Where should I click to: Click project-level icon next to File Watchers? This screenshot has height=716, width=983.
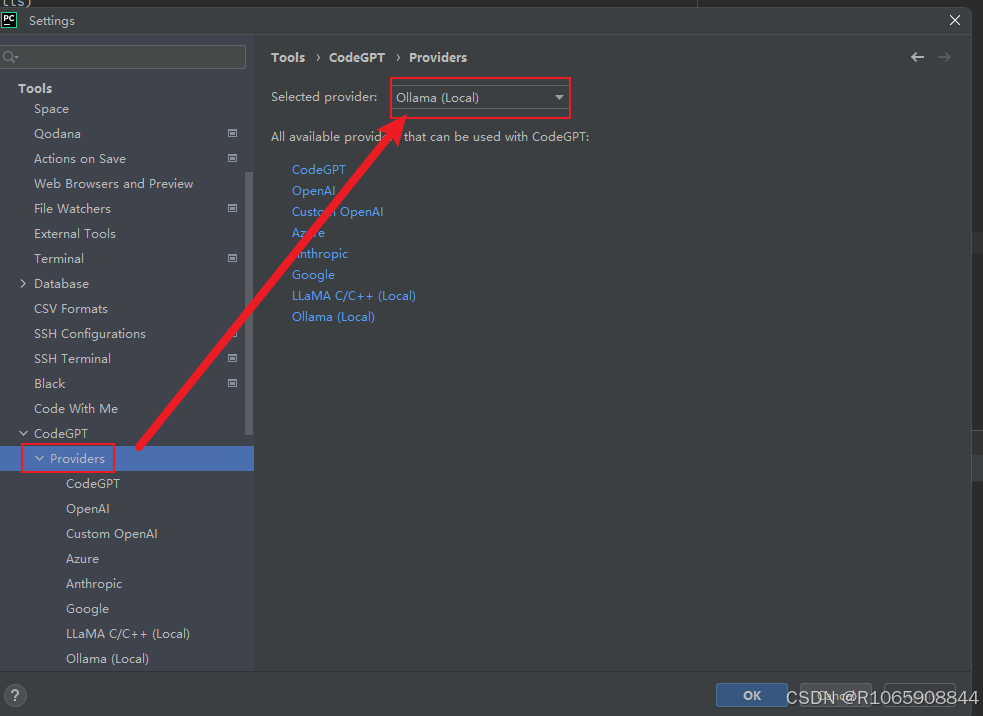tap(233, 208)
